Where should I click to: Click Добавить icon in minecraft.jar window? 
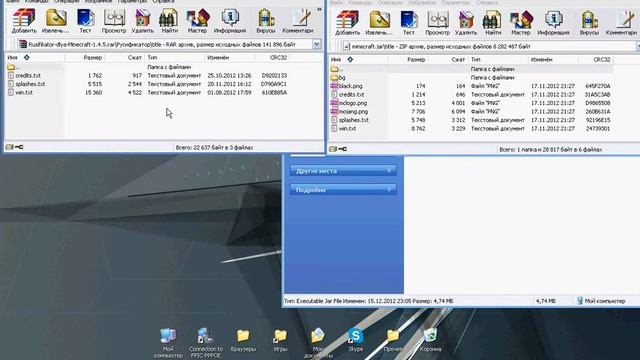coord(347,22)
